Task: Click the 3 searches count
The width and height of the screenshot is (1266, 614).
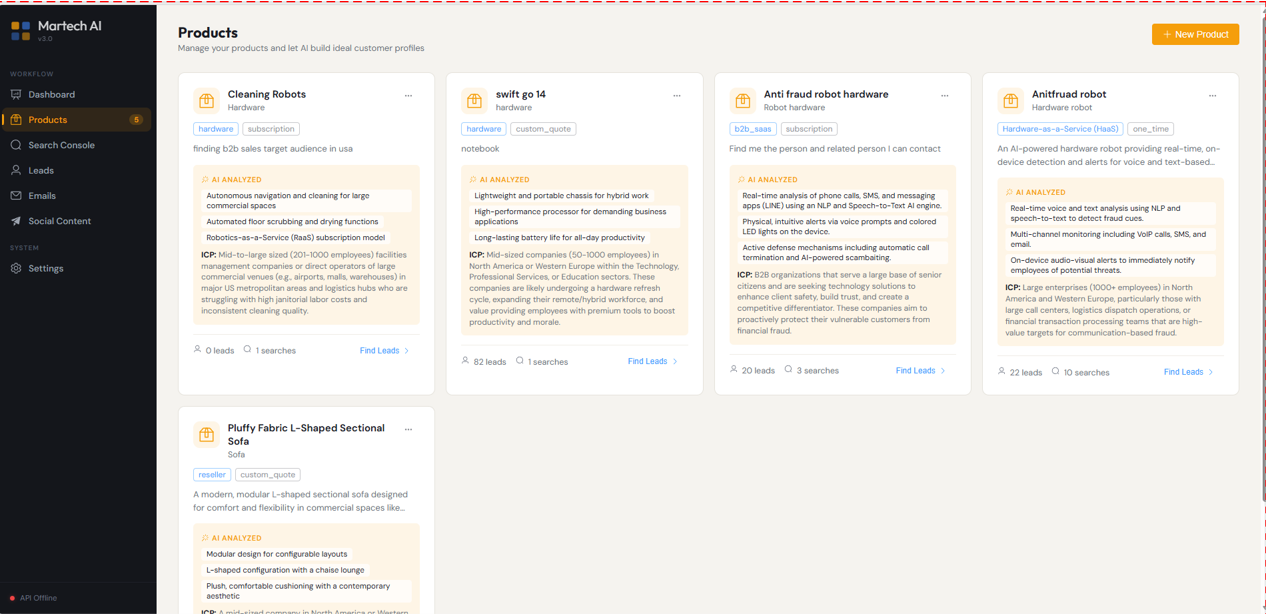Action: click(x=812, y=371)
